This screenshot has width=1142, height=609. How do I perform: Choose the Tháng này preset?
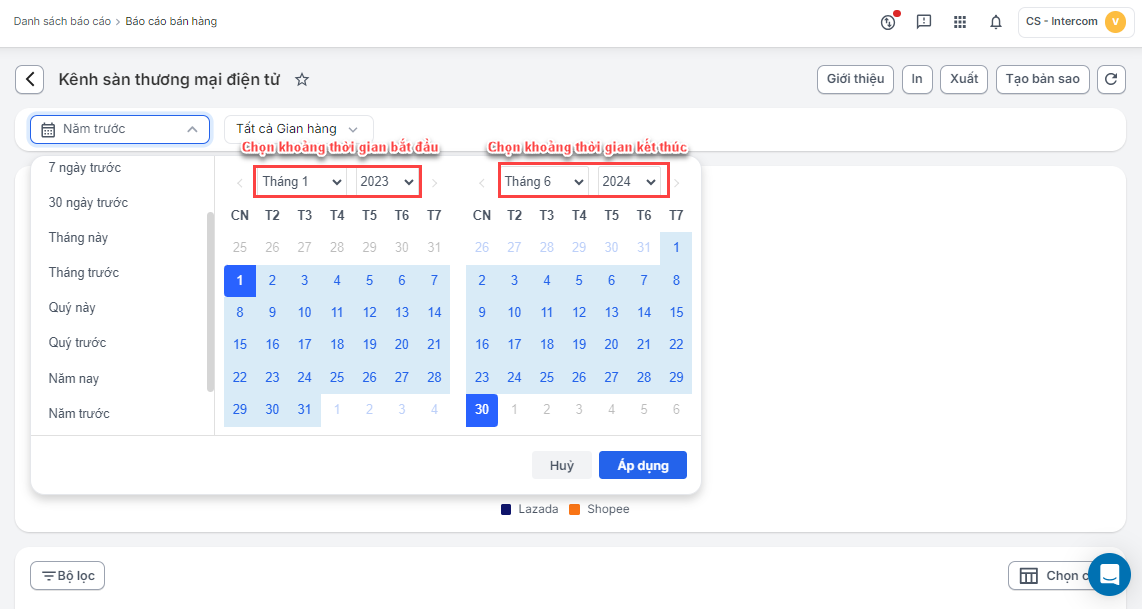[78, 238]
